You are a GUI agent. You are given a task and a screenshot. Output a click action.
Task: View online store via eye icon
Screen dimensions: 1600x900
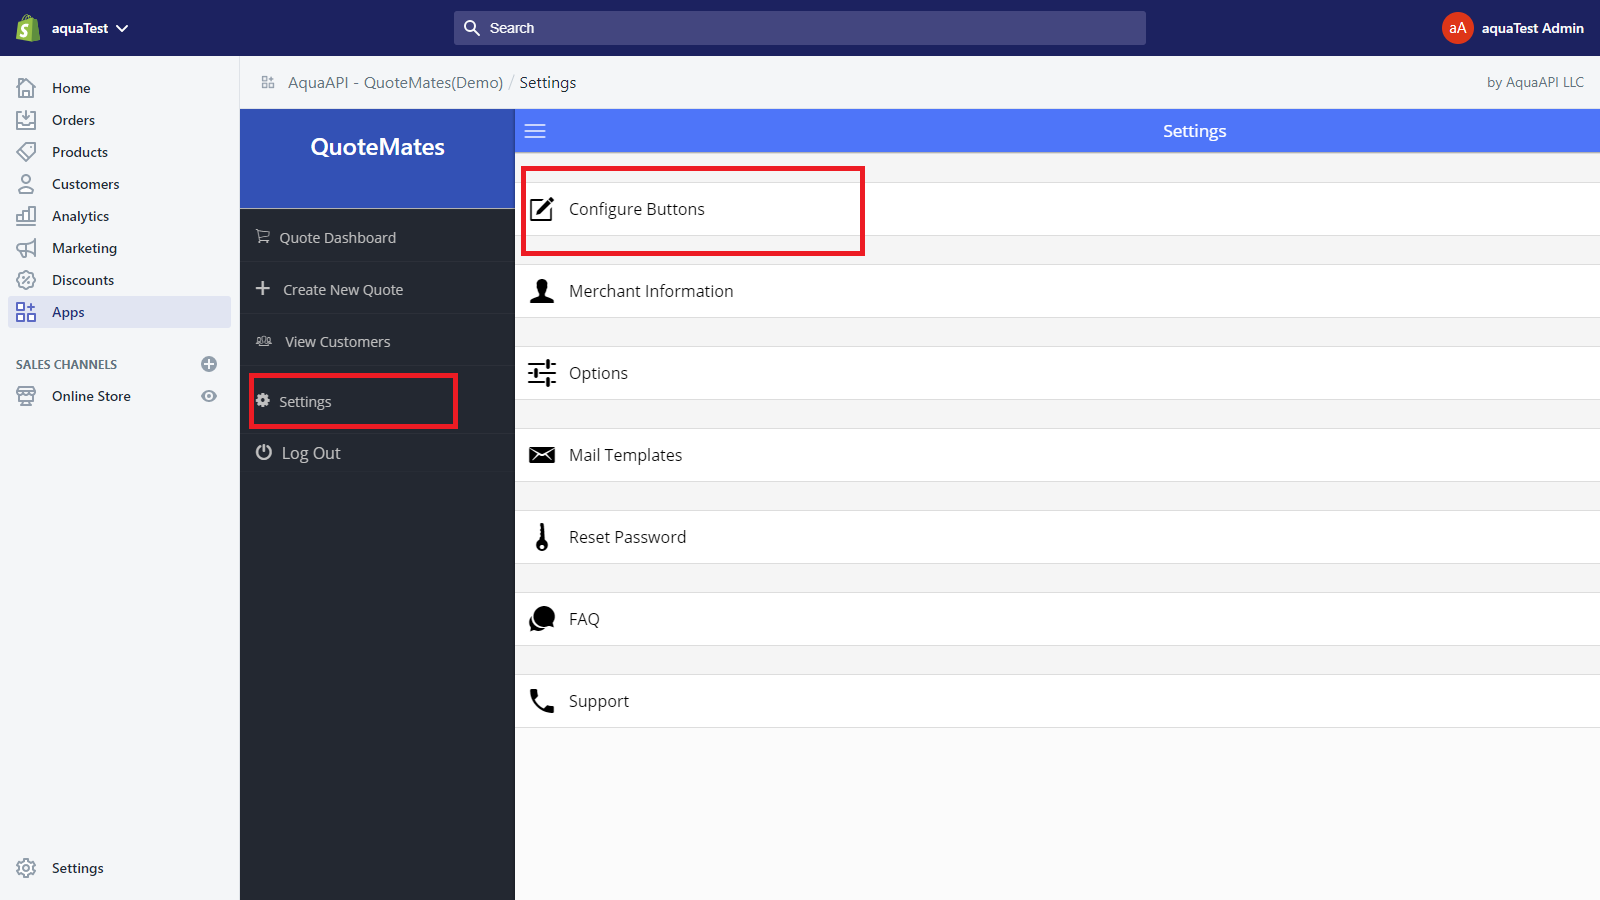[x=209, y=396]
